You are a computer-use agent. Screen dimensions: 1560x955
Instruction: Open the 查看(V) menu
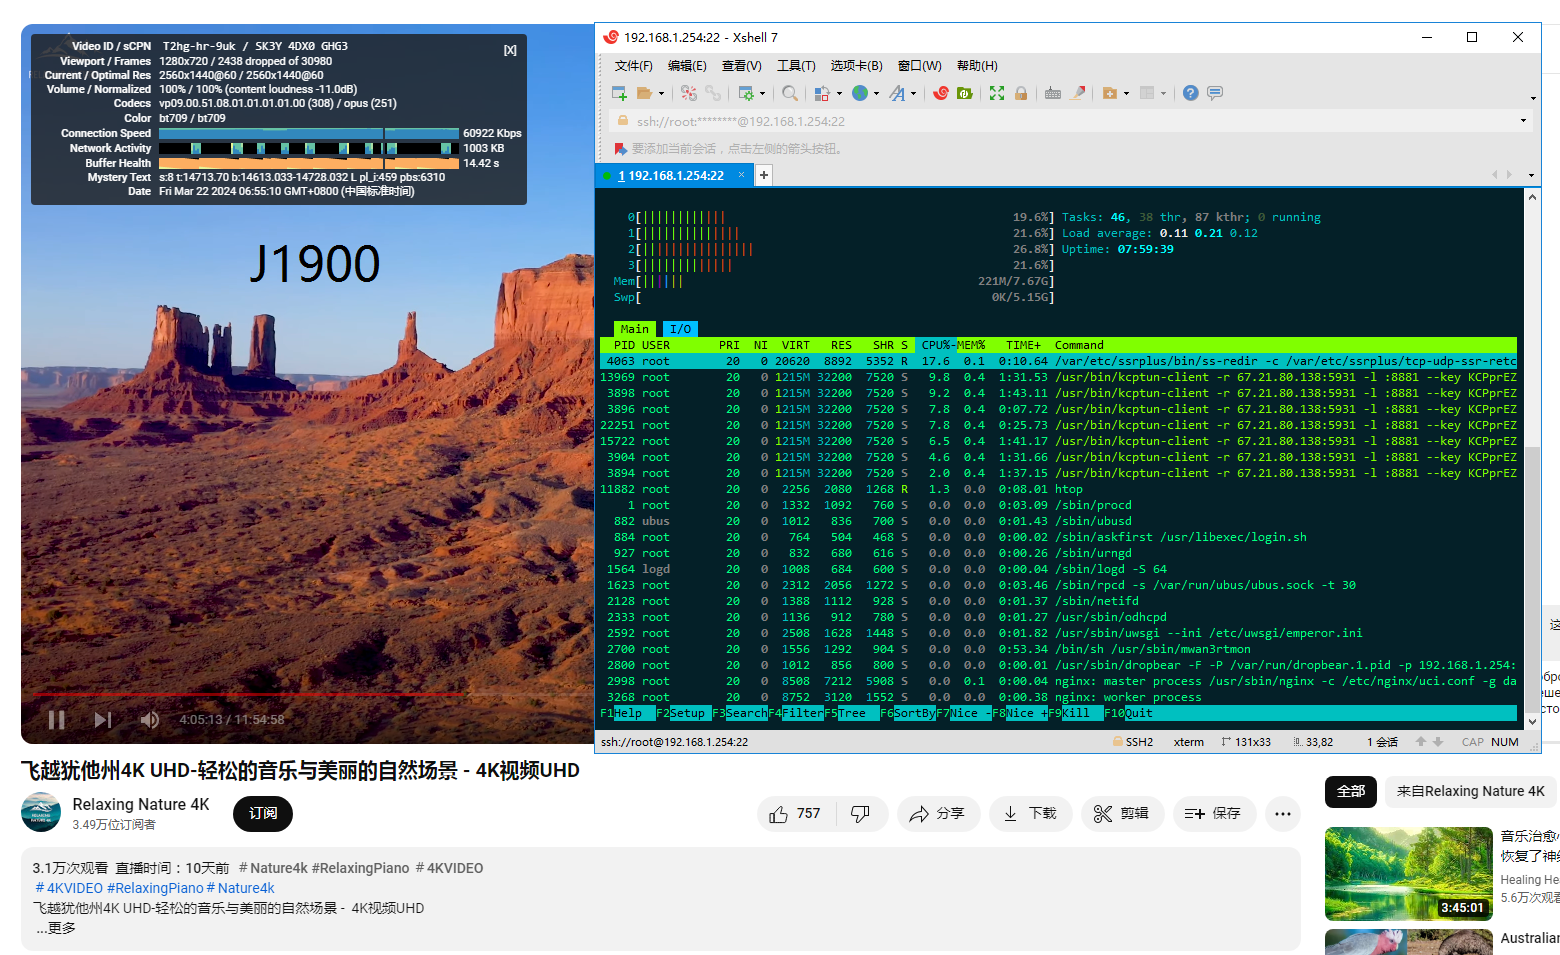pos(741,66)
